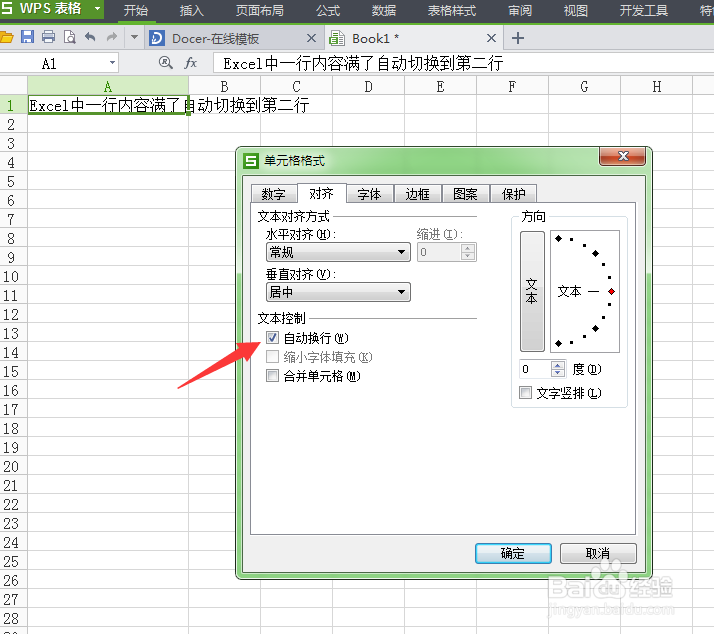Select column B header
Screen dimensions: 714x634
[x=224, y=86]
